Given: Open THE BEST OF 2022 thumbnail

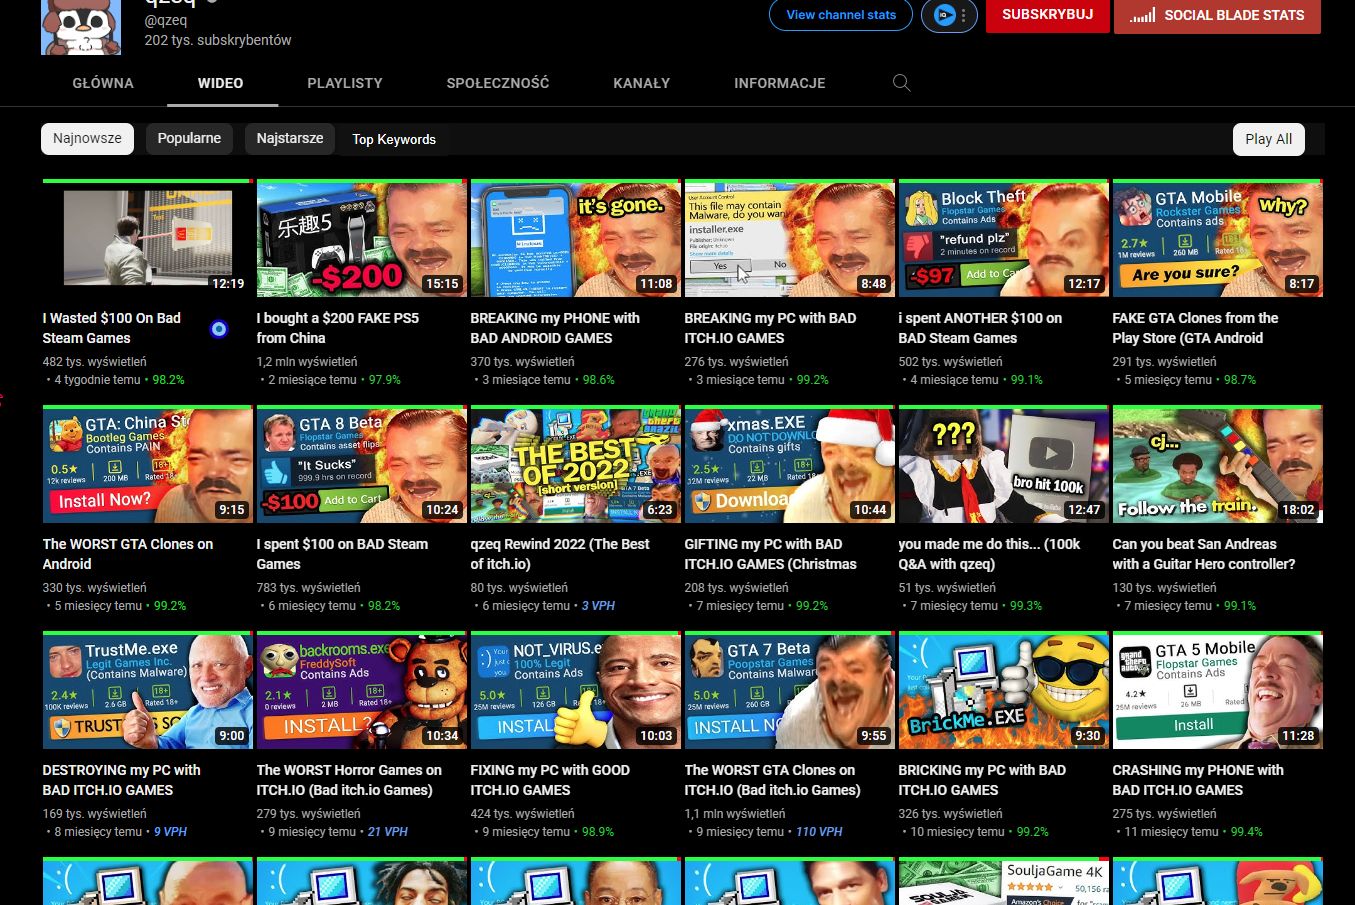Looking at the screenshot, I should coord(575,464).
